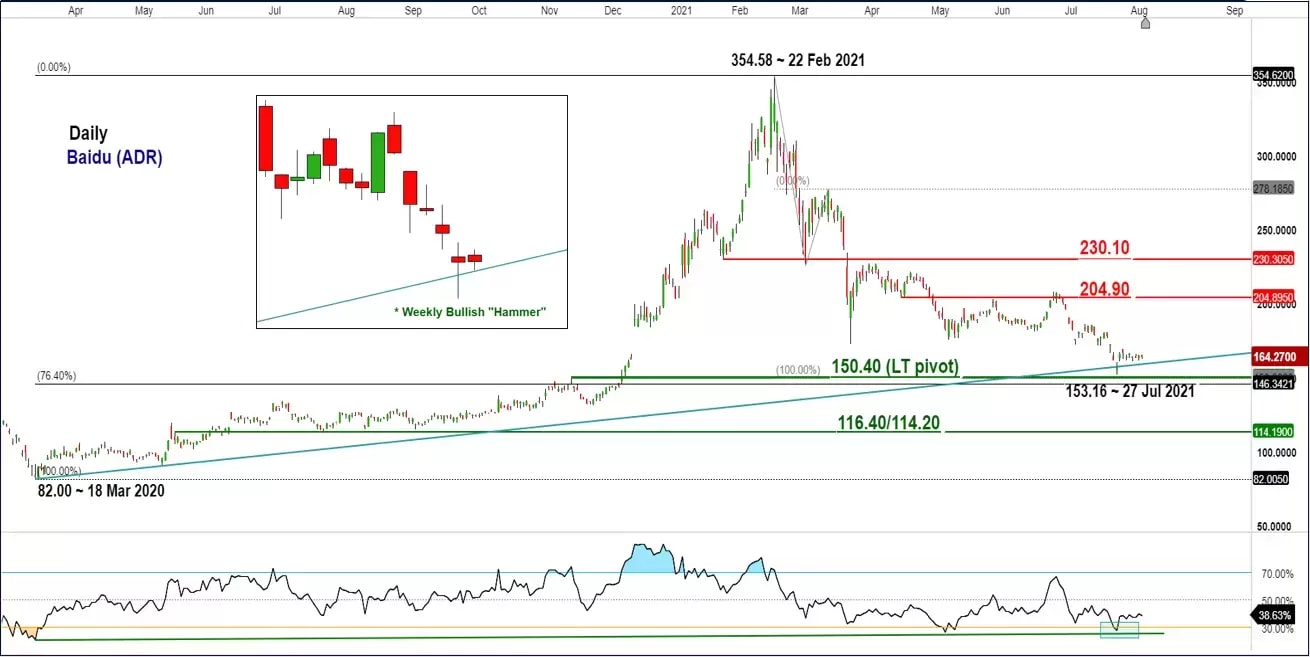The height and width of the screenshot is (657, 1310).
Task: Click the Feb label on the time axis
Action: coord(741,10)
